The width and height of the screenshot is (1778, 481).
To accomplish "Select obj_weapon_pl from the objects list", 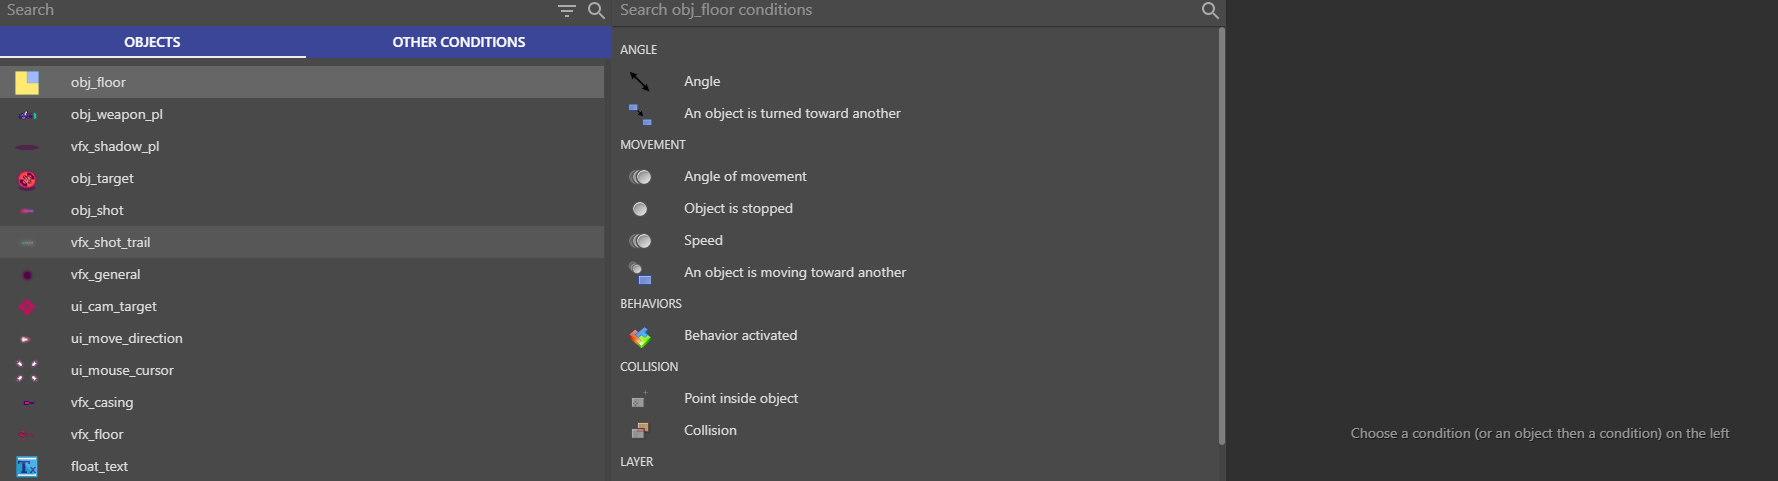I will [x=116, y=115].
